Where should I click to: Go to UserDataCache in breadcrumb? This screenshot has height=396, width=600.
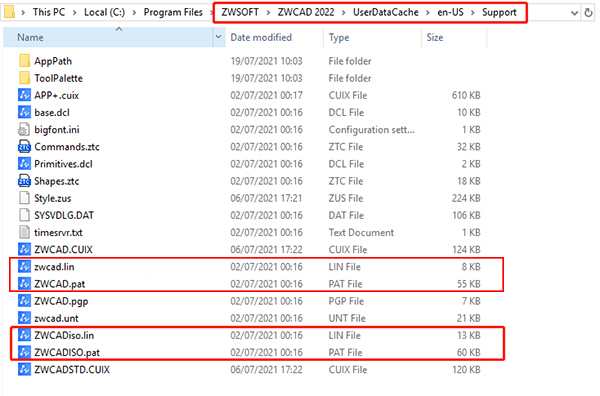[x=386, y=12]
